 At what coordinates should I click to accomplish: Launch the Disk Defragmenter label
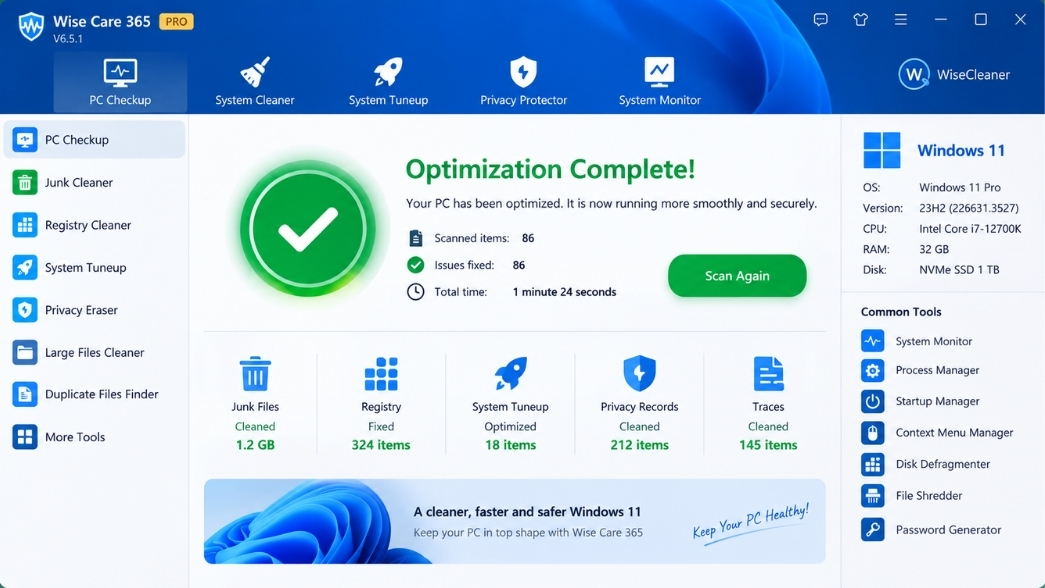pyautogui.click(x=942, y=464)
